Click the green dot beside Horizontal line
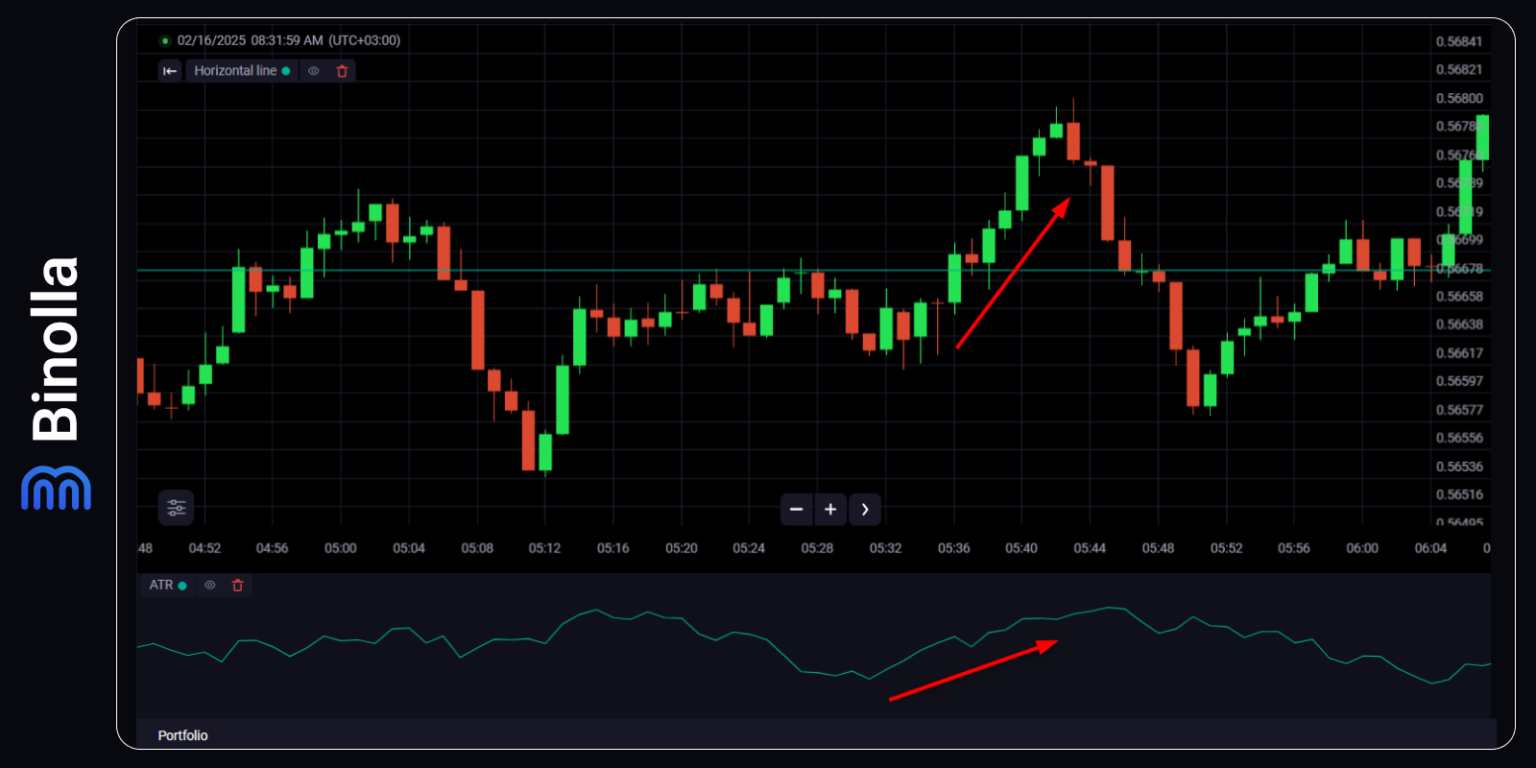Screen dimensions: 1536x768 [286, 71]
